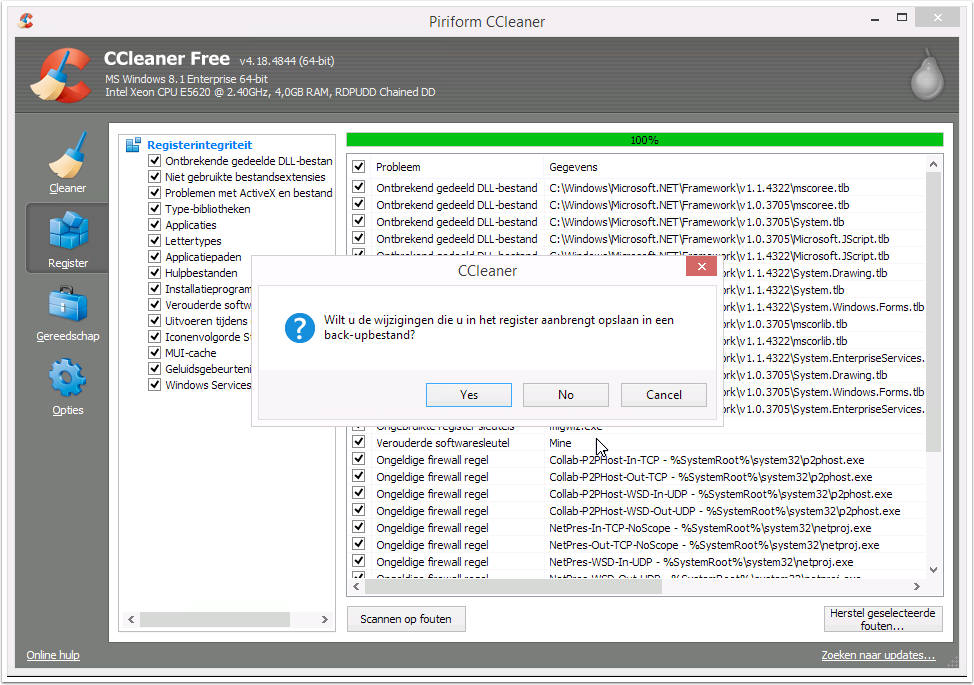Click the category panel horizontal scrollbar thumb

click(x=215, y=619)
